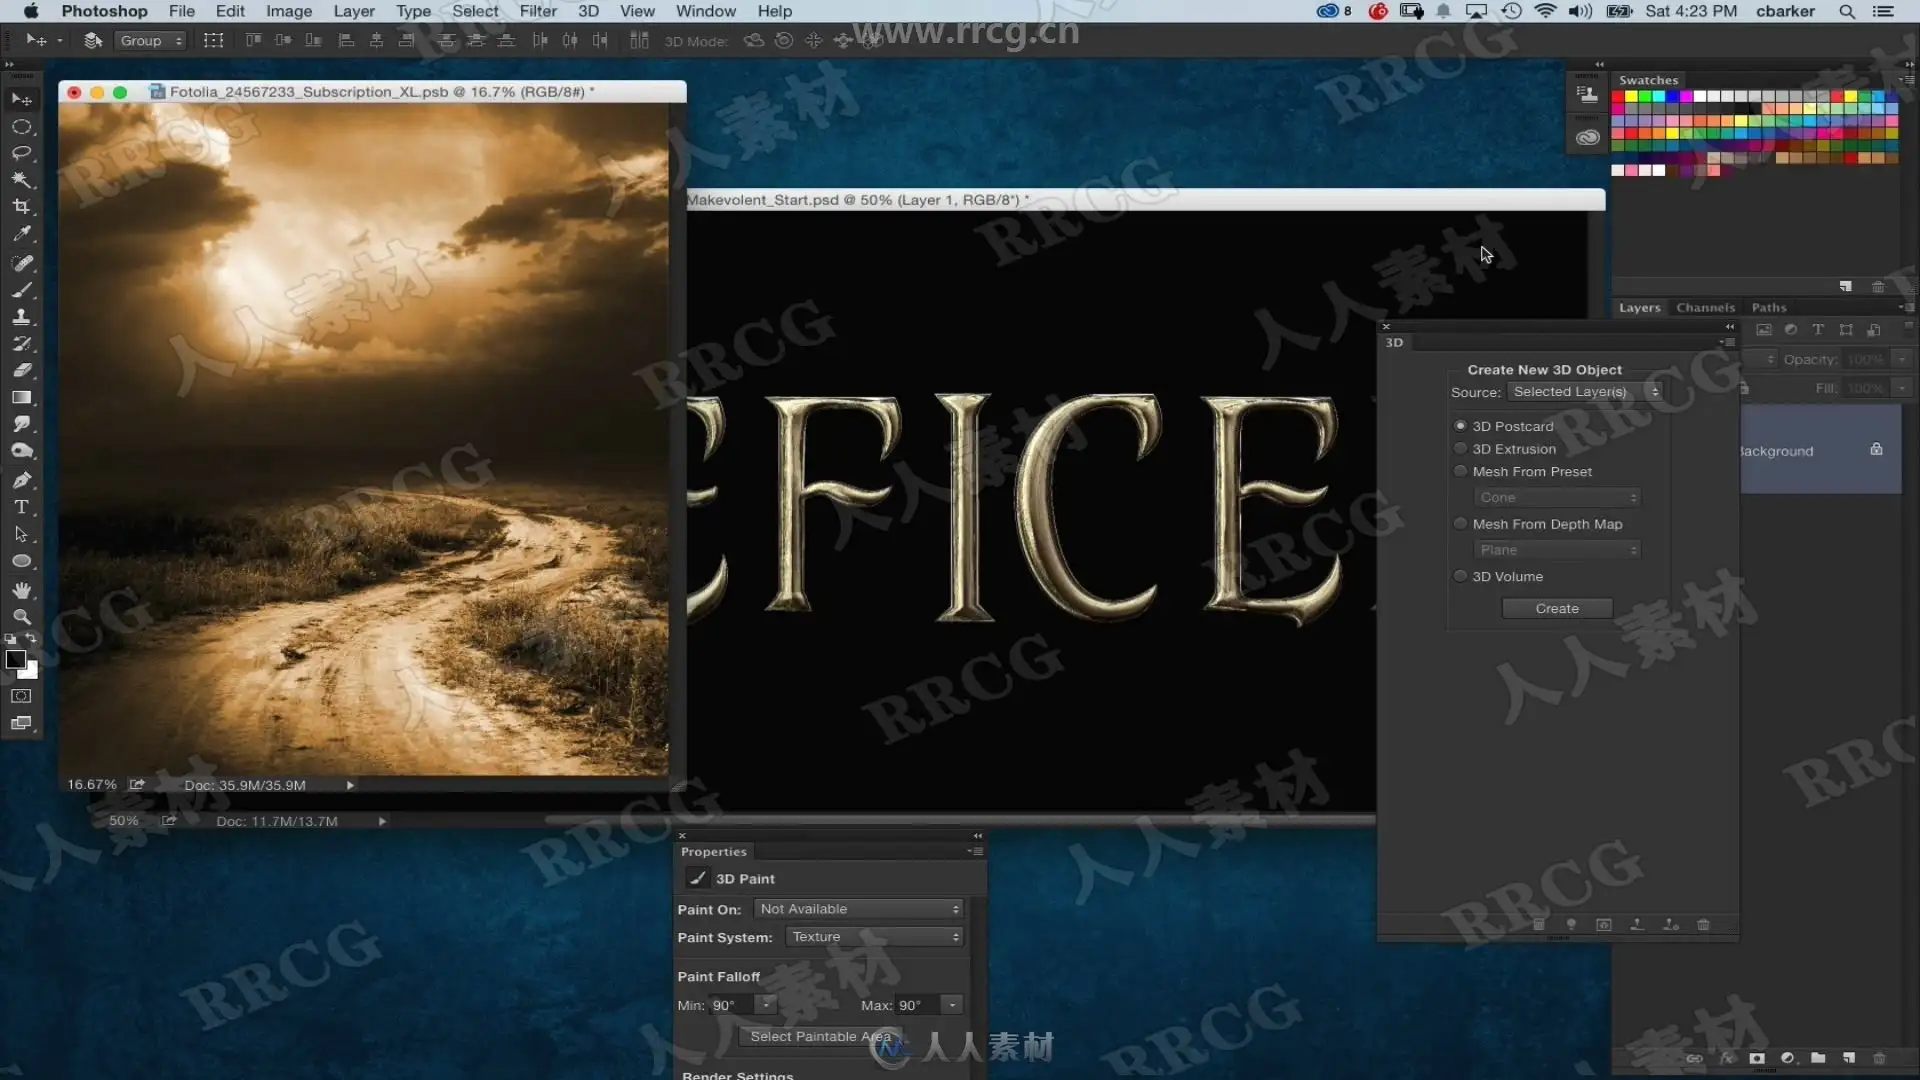Click the Makevolent_Start.psd document title bar
This screenshot has width=1920, height=1080.
click(x=1145, y=199)
